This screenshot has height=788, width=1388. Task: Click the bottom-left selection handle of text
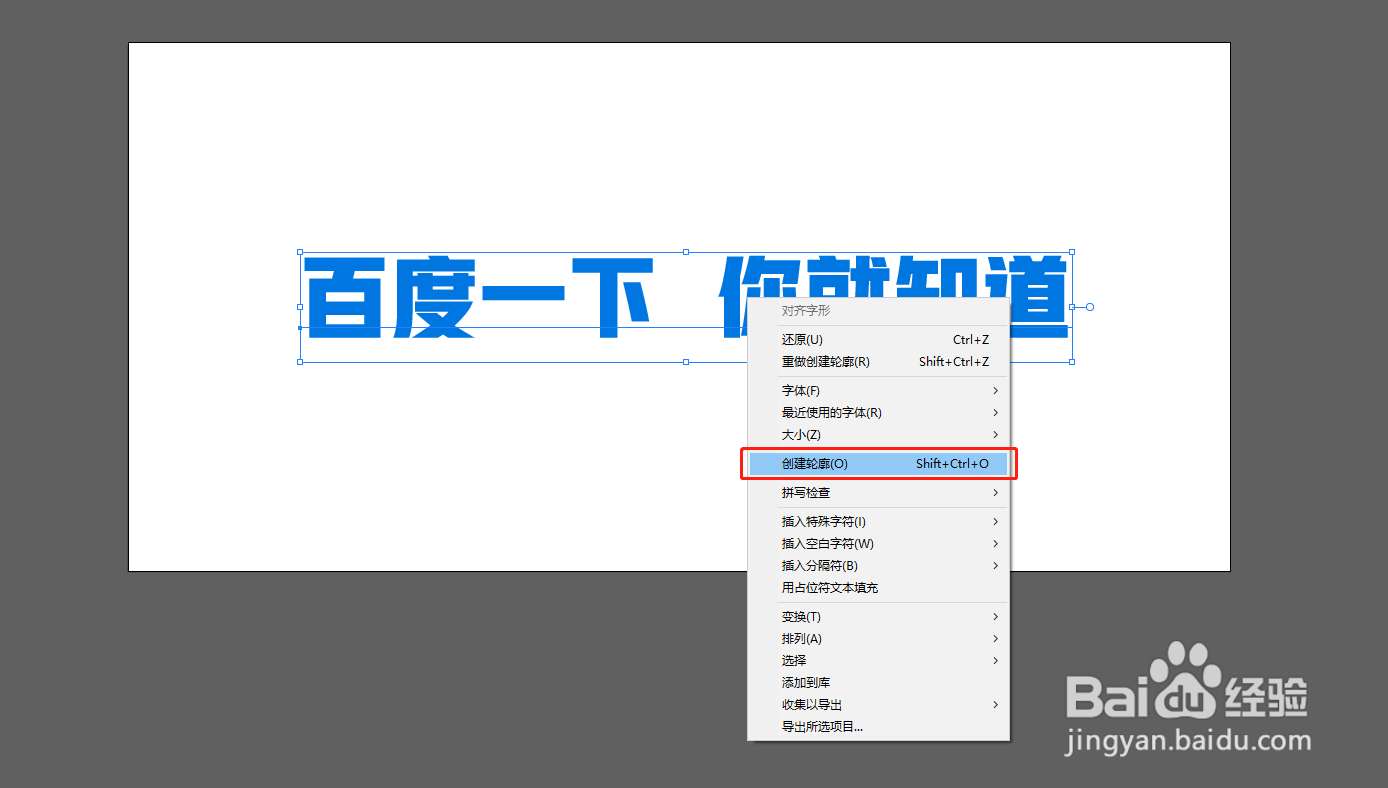(300, 362)
